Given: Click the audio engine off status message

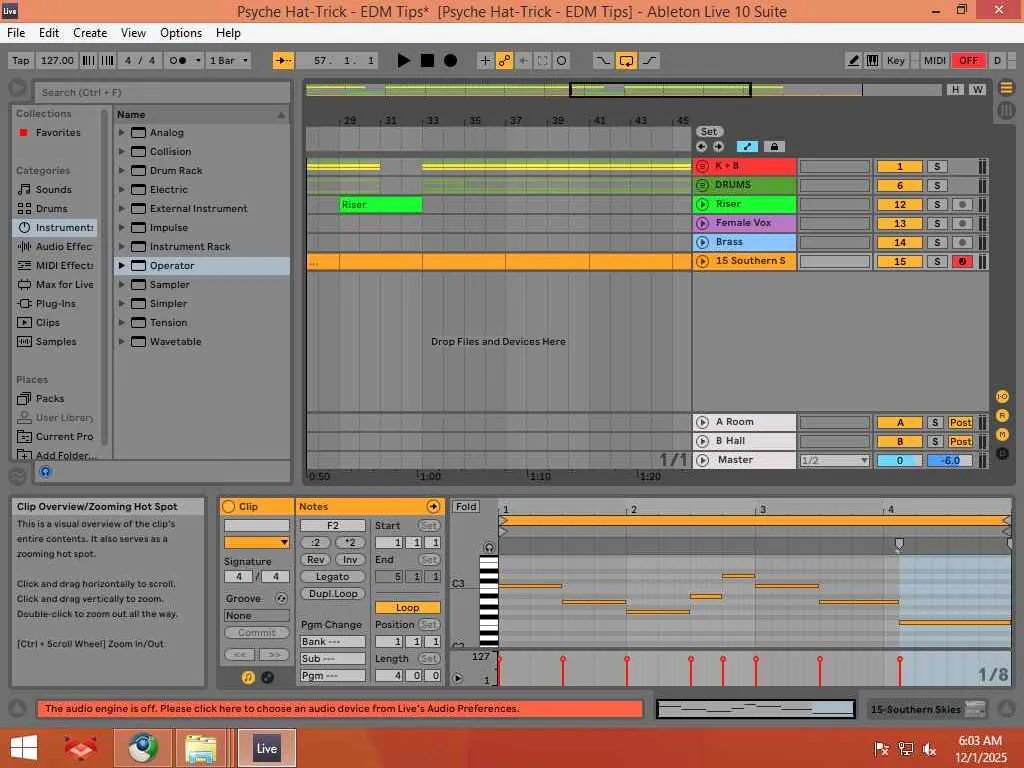Looking at the screenshot, I should (340, 708).
